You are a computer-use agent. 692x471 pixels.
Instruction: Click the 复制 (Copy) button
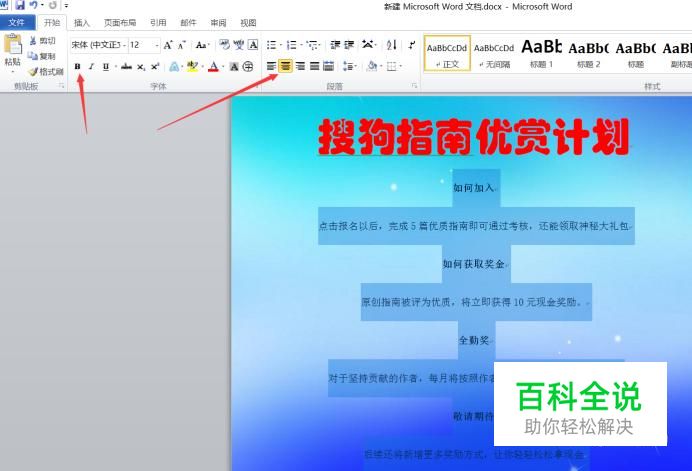[x=43, y=56]
